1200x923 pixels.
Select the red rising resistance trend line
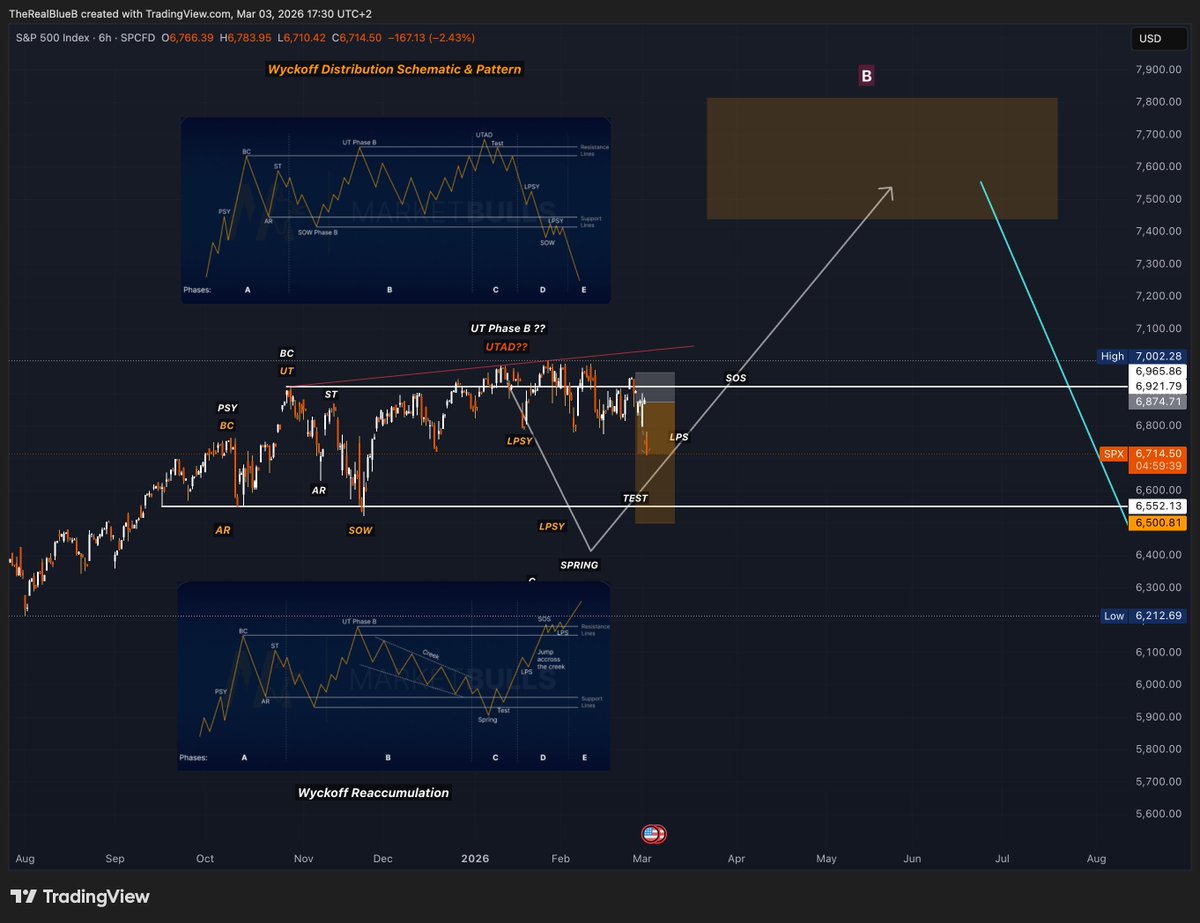pyautogui.click(x=490, y=366)
